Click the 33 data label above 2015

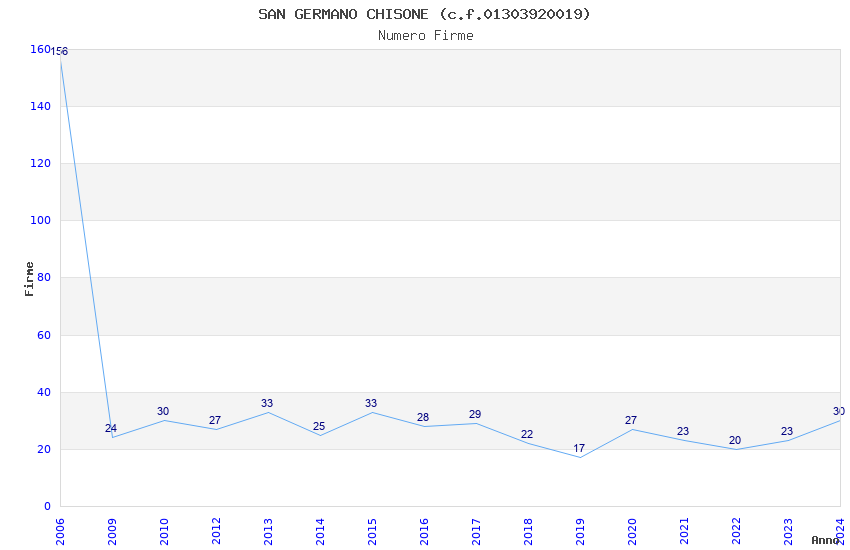click(x=371, y=404)
